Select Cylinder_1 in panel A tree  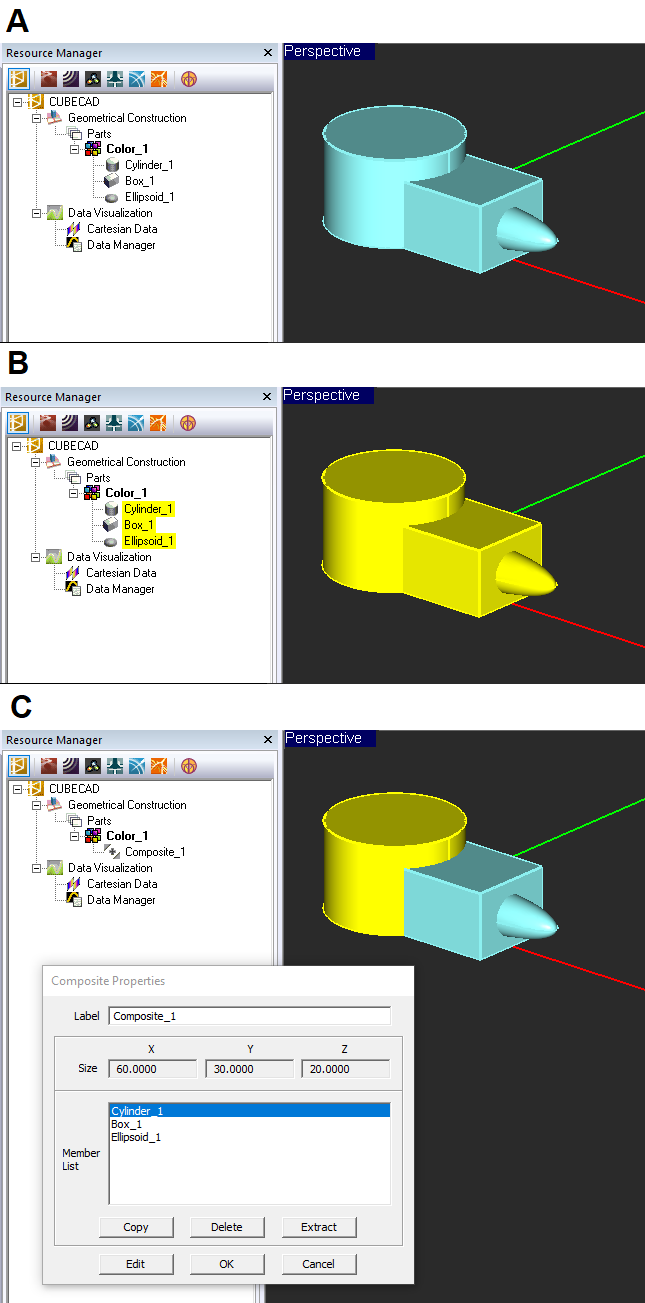149,165
